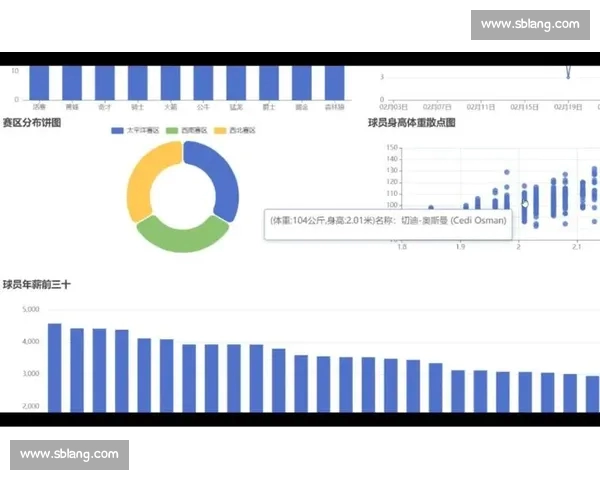Click the 球员年薪前三十 chart title
This screenshot has width=600, height=480.
click(36, 285)
